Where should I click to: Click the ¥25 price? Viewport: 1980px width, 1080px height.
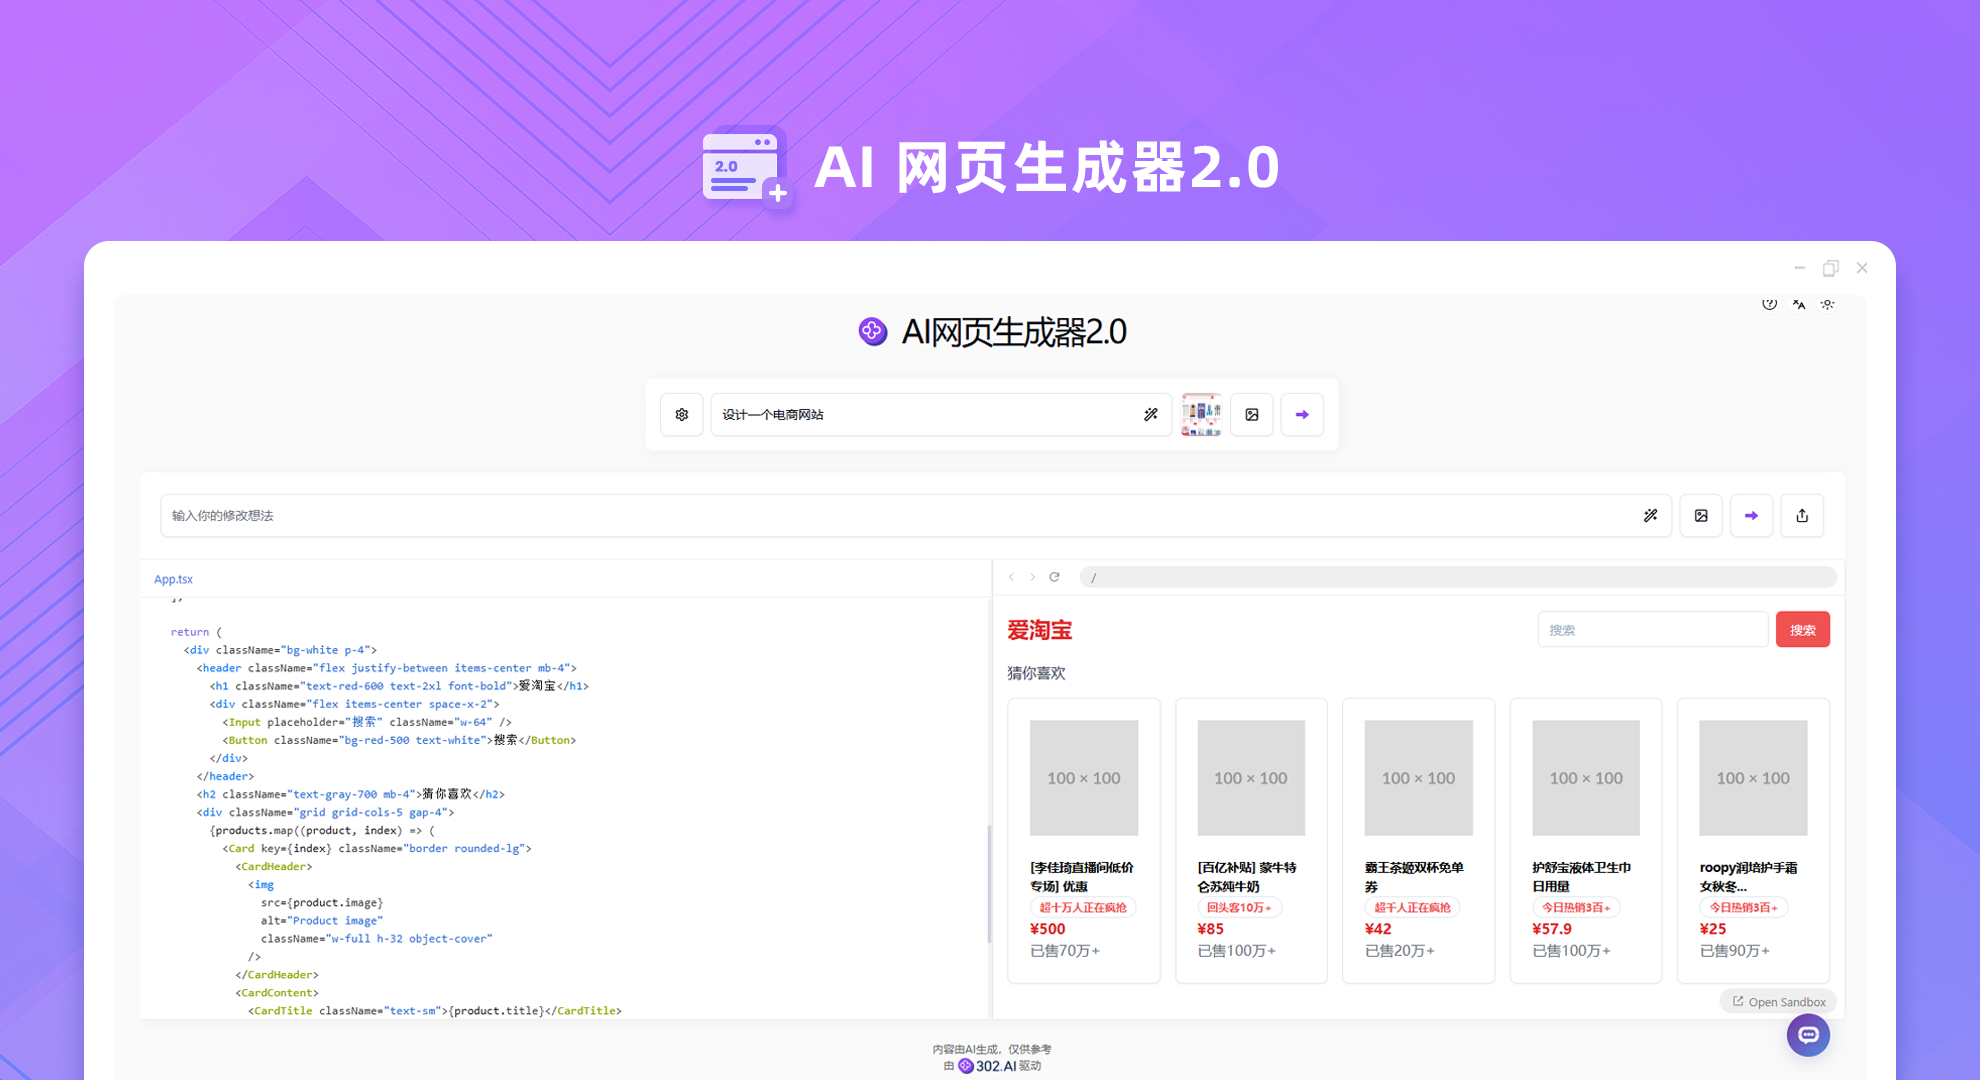[x=1713, y=929]
